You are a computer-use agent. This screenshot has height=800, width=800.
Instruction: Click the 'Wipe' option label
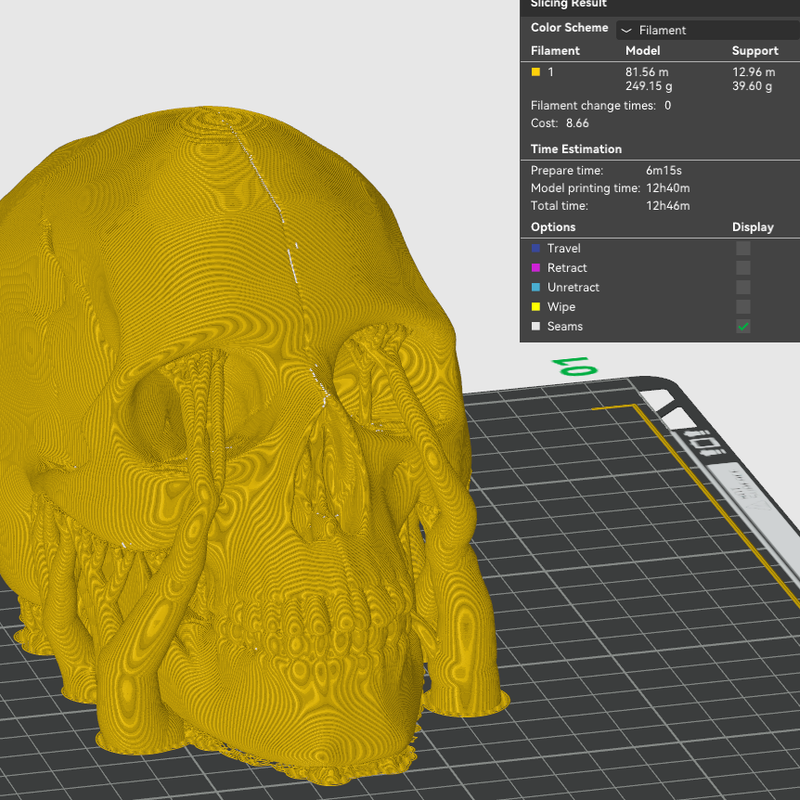pyautogui.click(x=561, y=307)
